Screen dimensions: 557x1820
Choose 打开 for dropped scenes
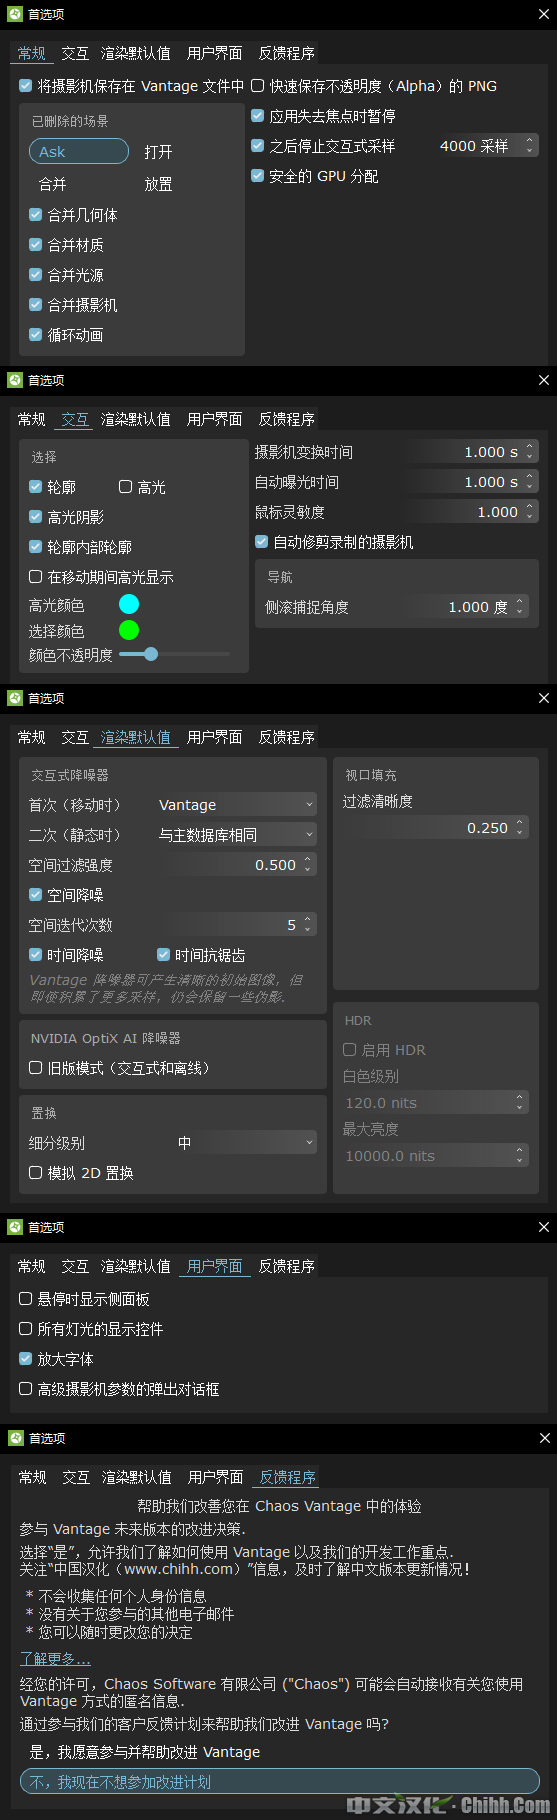(158, 152)
